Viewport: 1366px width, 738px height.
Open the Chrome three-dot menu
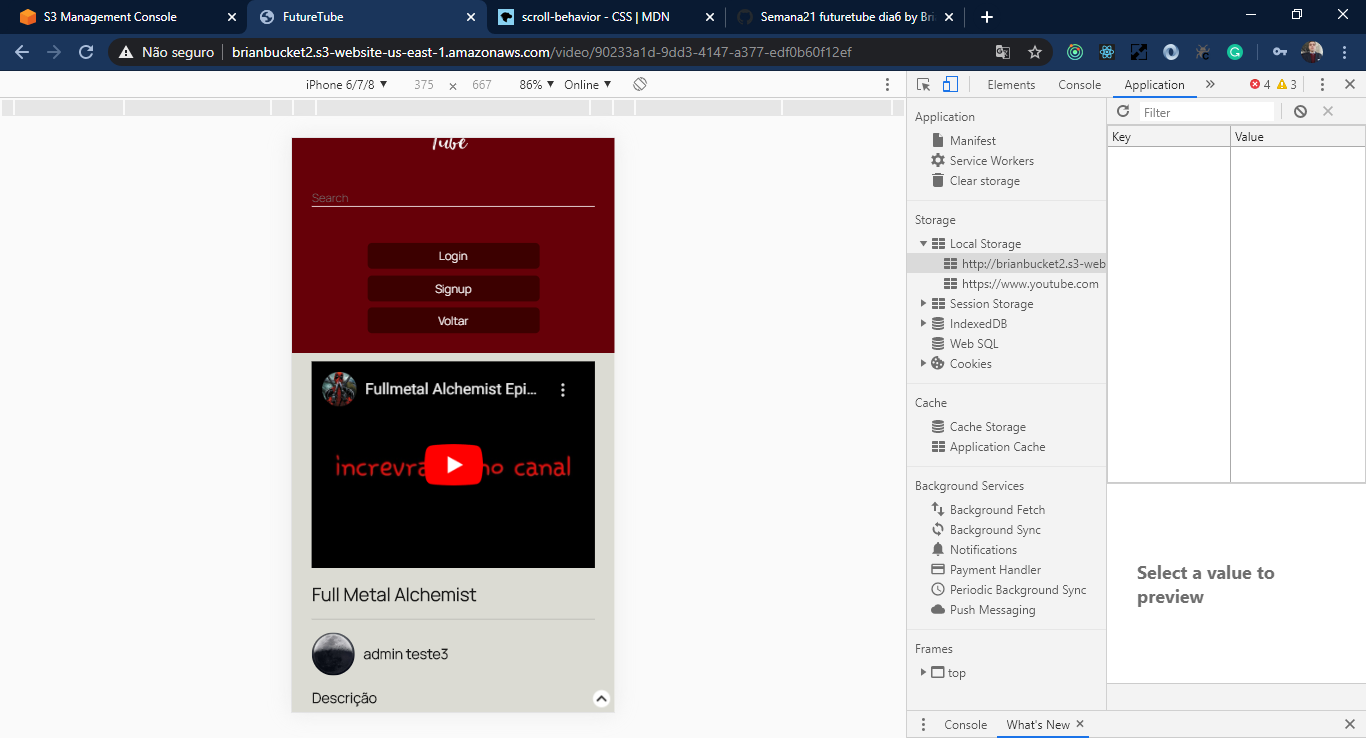[1344, 52]
